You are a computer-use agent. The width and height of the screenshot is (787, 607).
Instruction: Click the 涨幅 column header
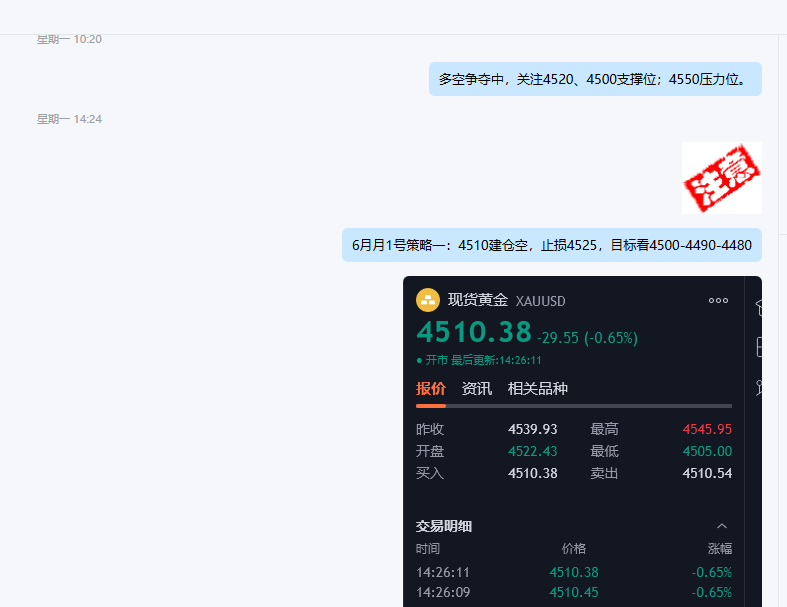(720, 549)
